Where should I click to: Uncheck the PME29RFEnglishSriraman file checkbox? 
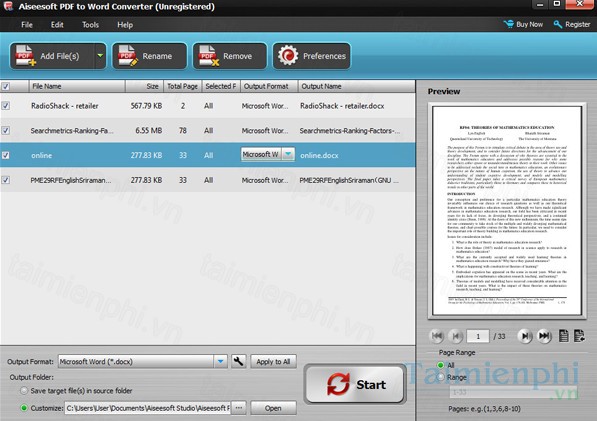pos(6,180)
